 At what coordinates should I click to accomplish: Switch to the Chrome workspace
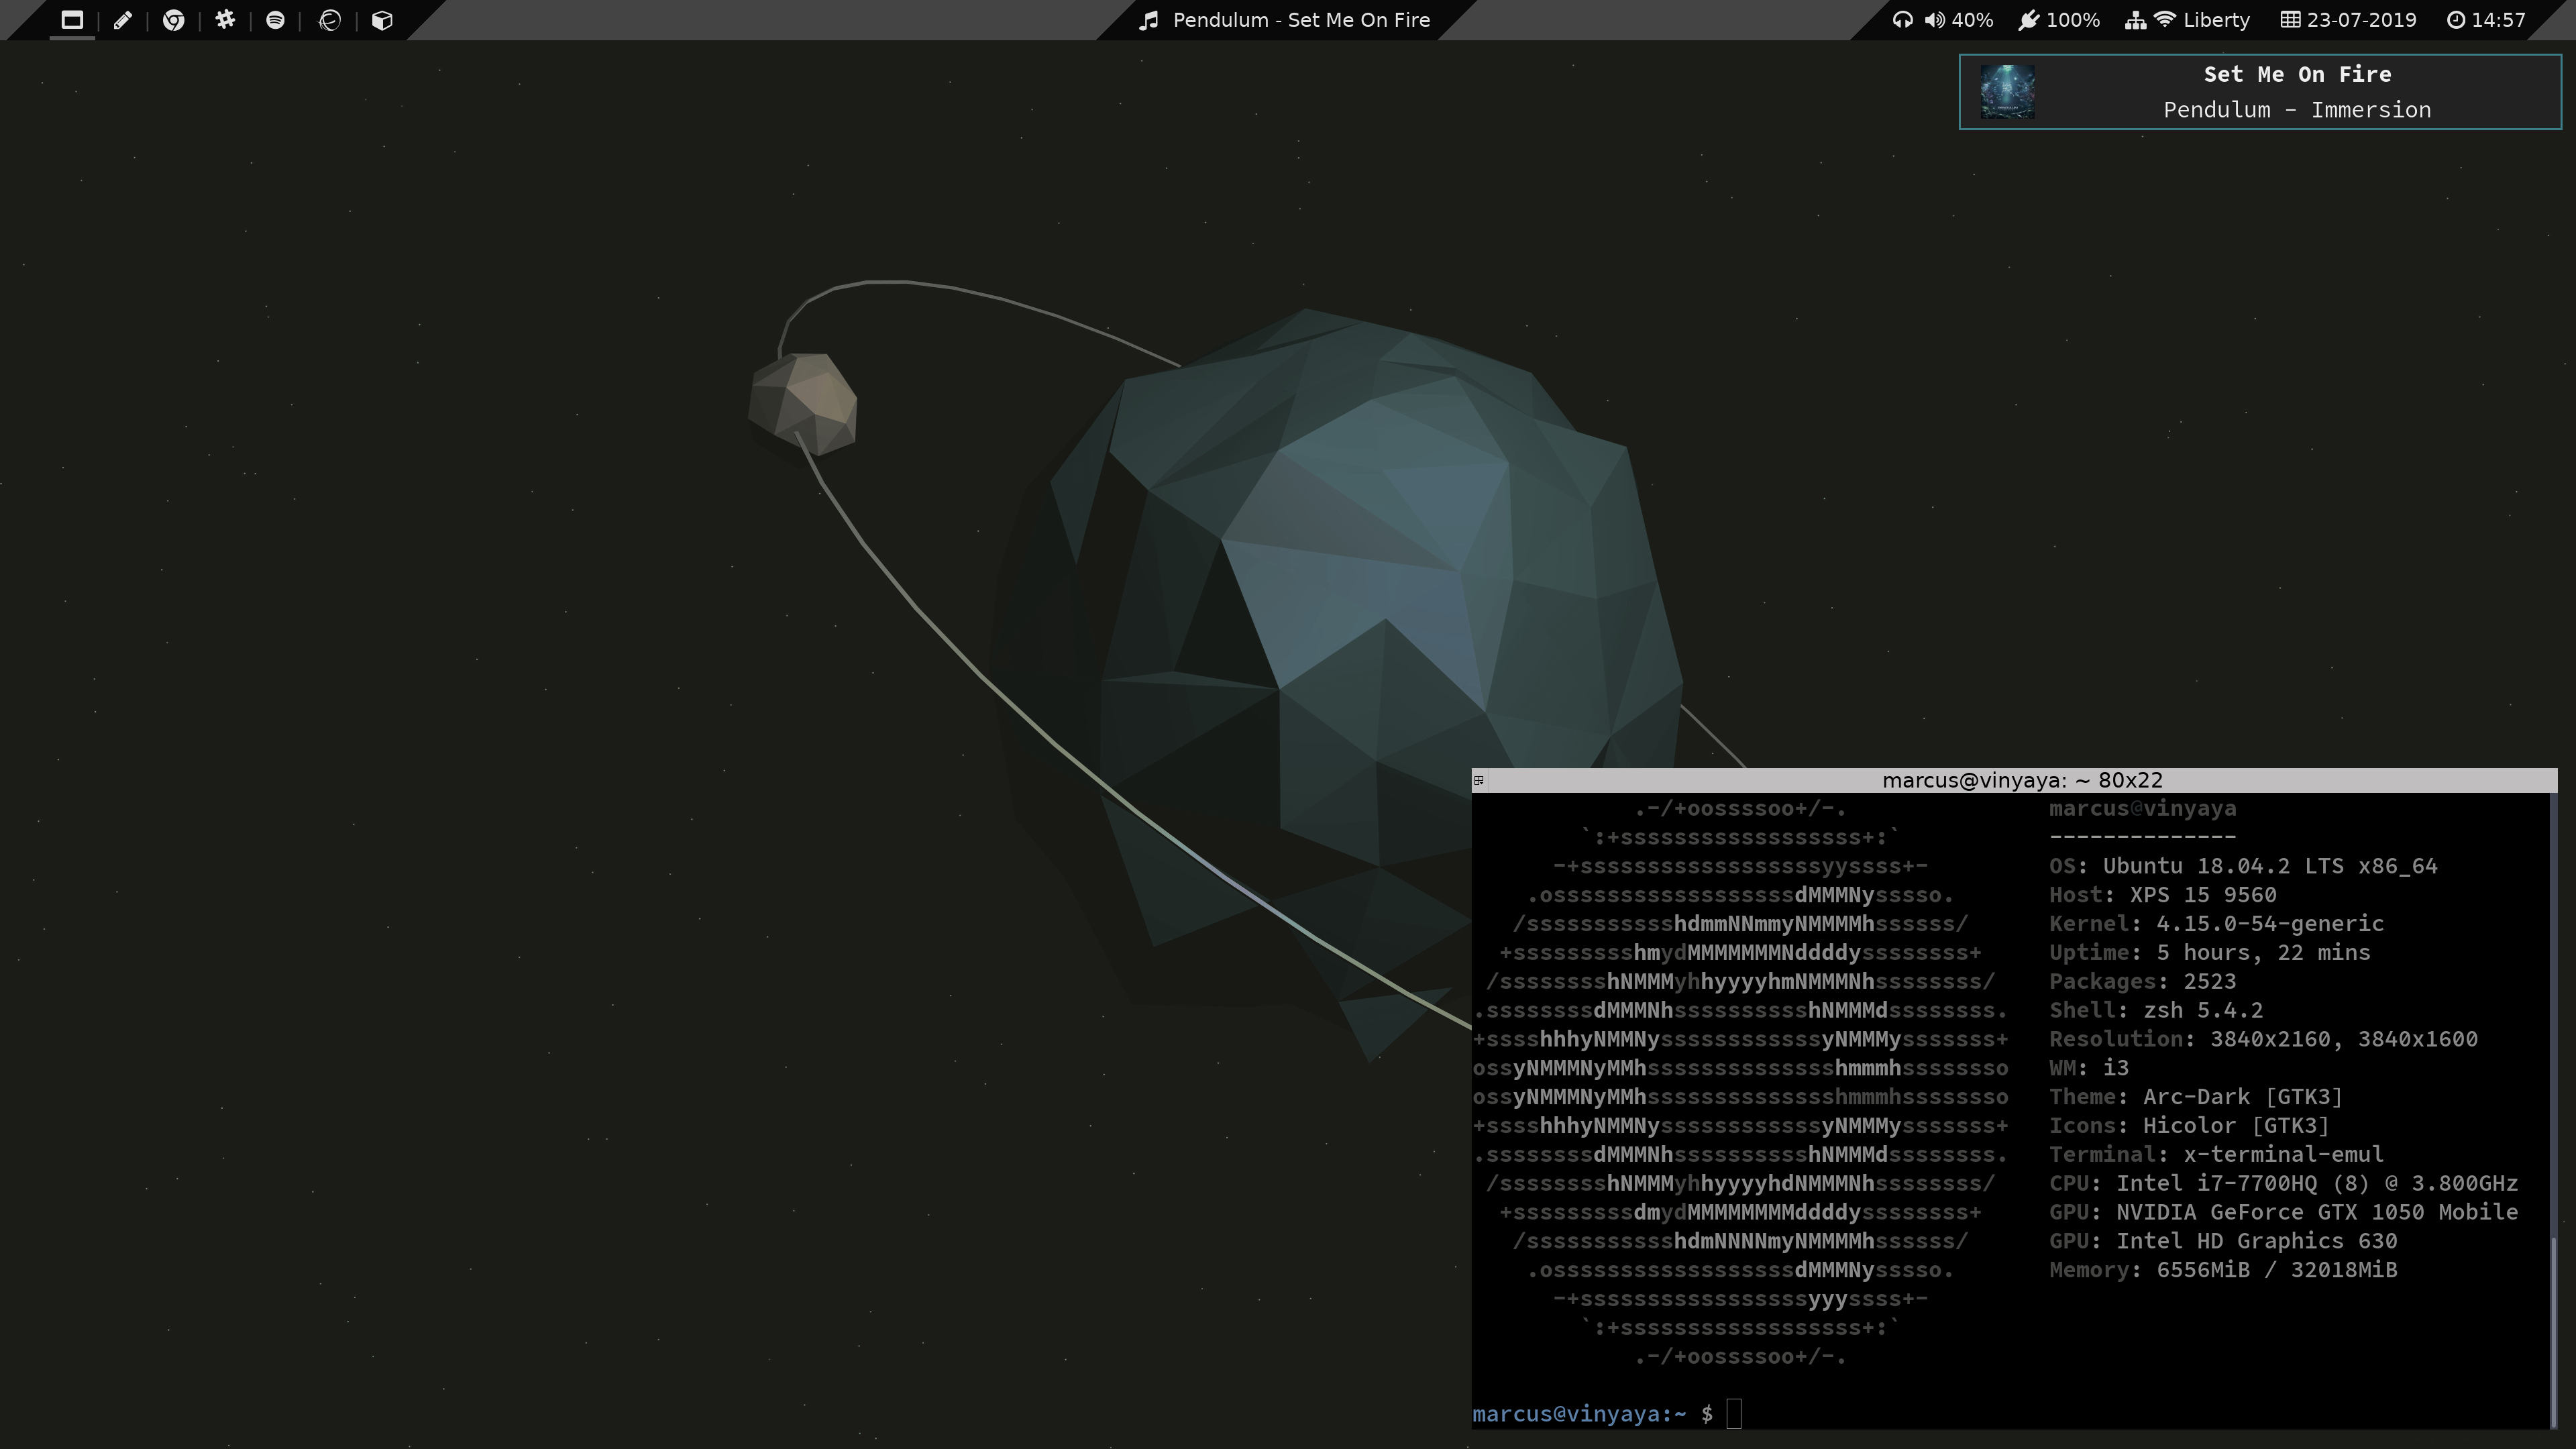point(174,20)
